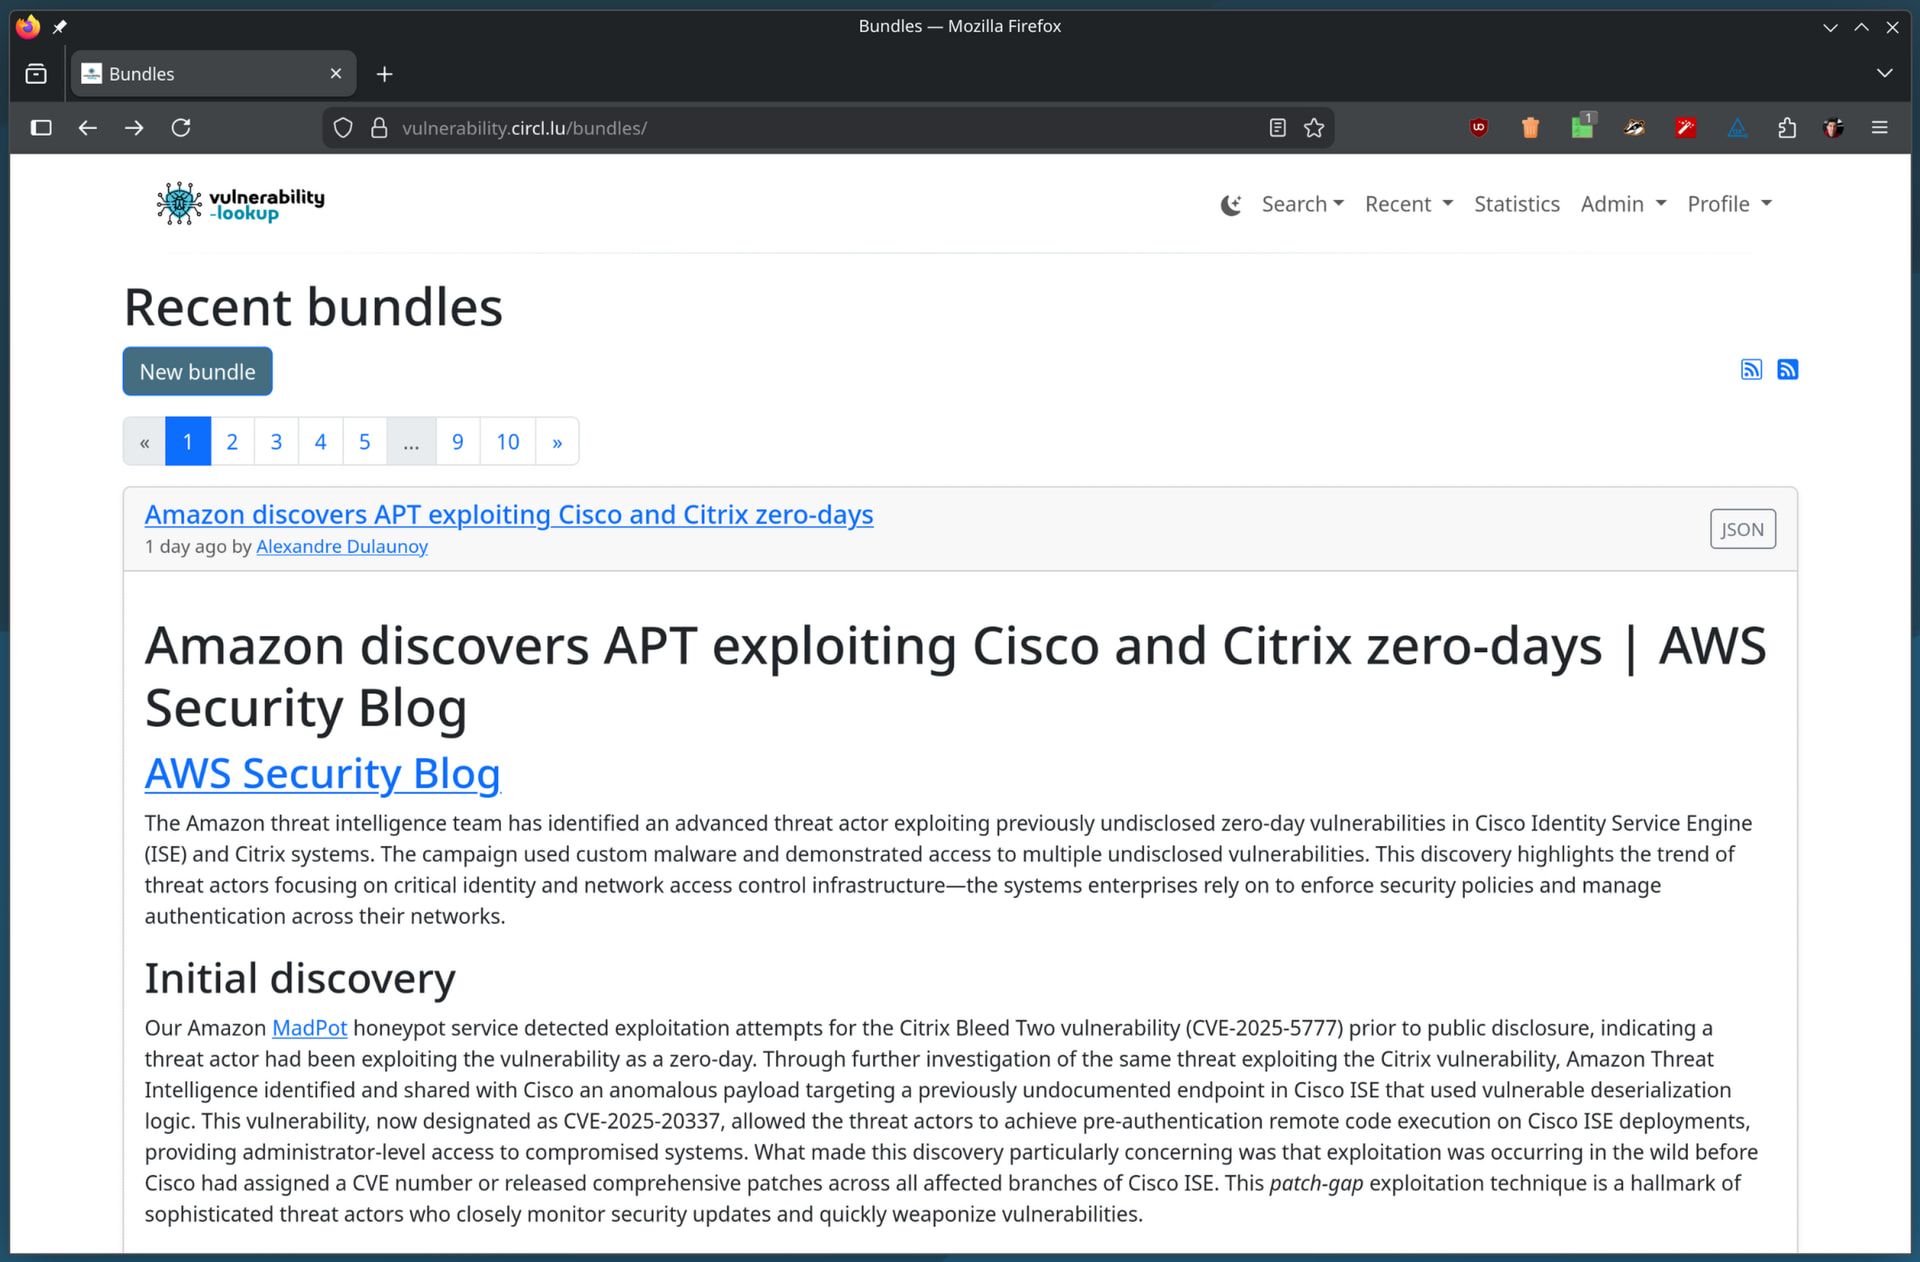Click the solid blue Atom feed icon

(1788, 370)
